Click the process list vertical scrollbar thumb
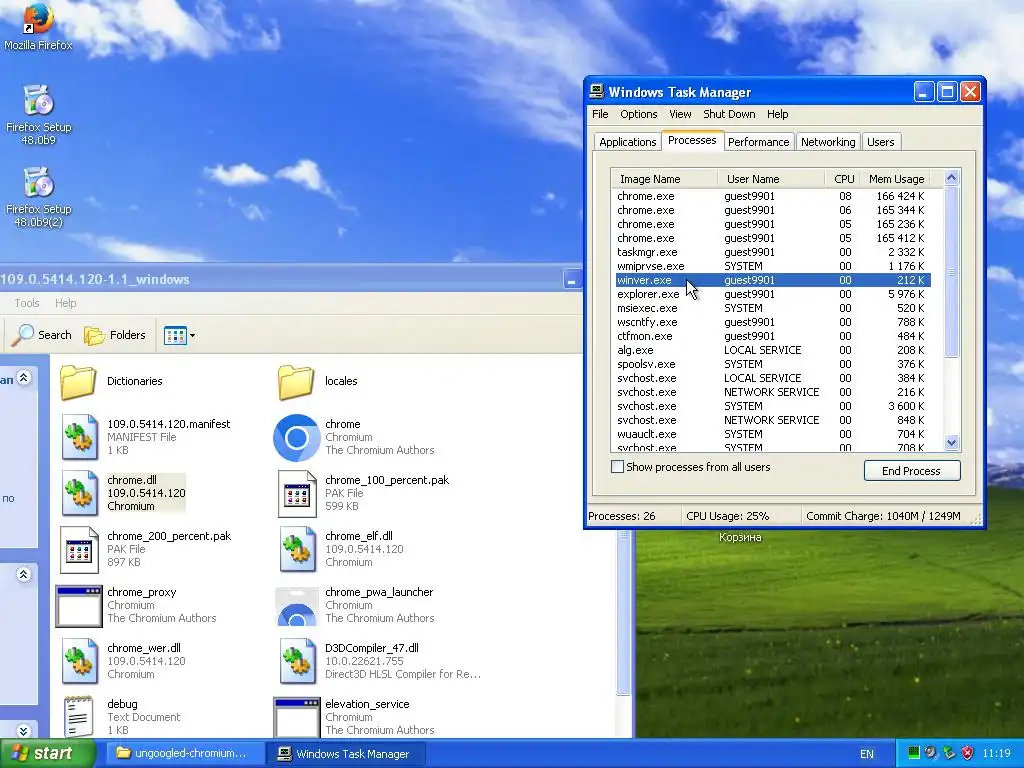This screenshot has height=768, width=1024. [x=952, y=272]
